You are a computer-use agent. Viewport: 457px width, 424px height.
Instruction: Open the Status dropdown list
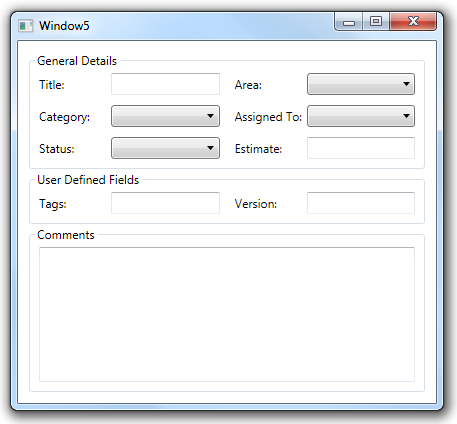pos(165,148)
